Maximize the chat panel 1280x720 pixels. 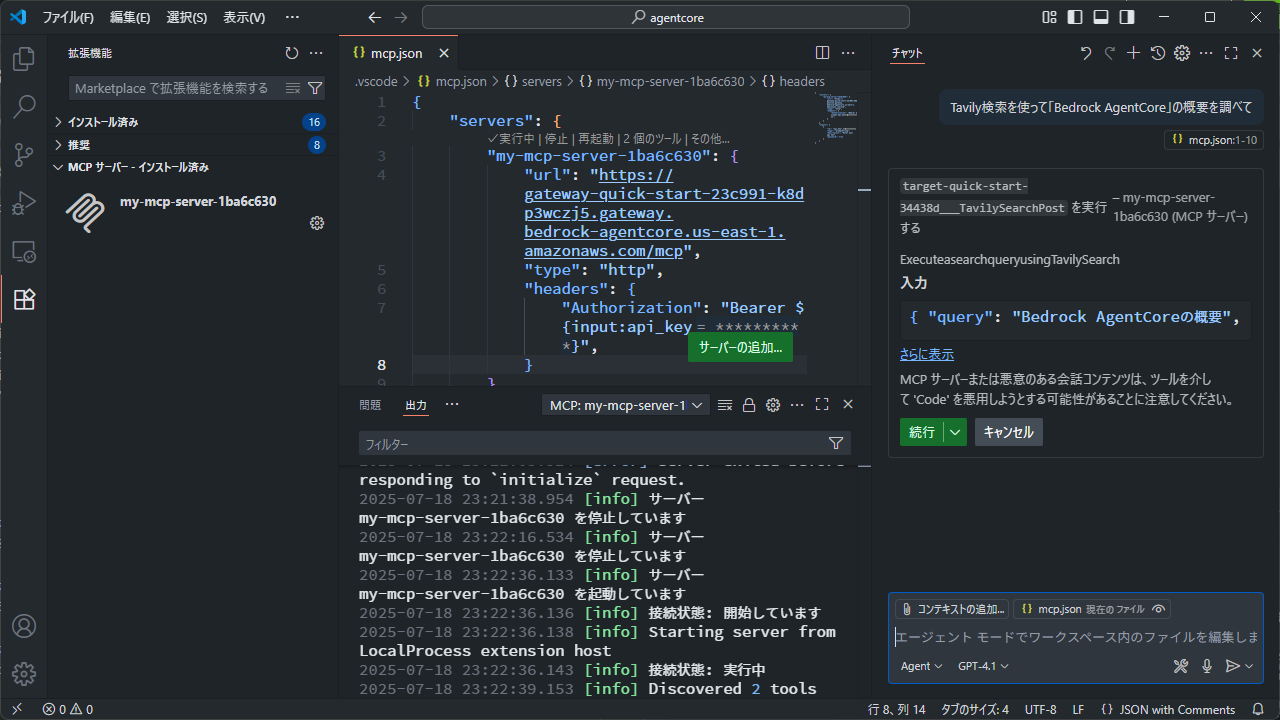(x=1231, y=53)
